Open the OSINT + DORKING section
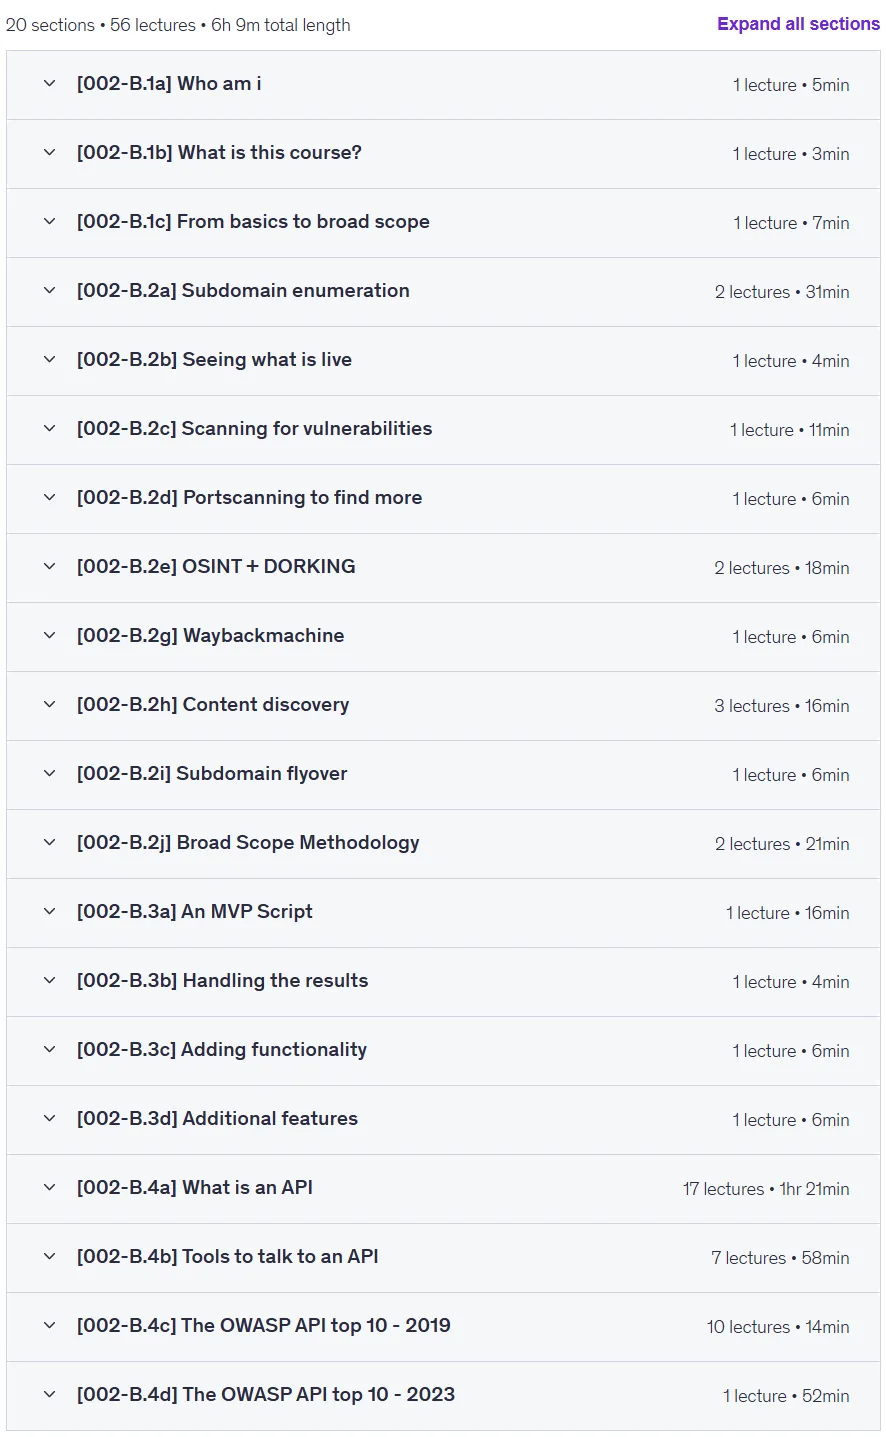The width and height of the screenshot is (886, 1437). [443, 567]
